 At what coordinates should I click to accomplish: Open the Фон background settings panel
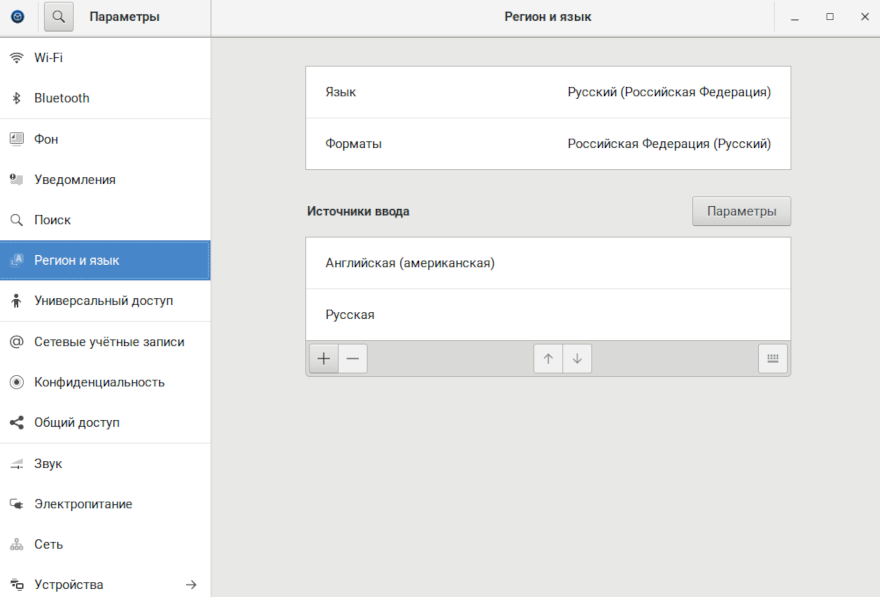pyautogui.click(x=46, y=139)
